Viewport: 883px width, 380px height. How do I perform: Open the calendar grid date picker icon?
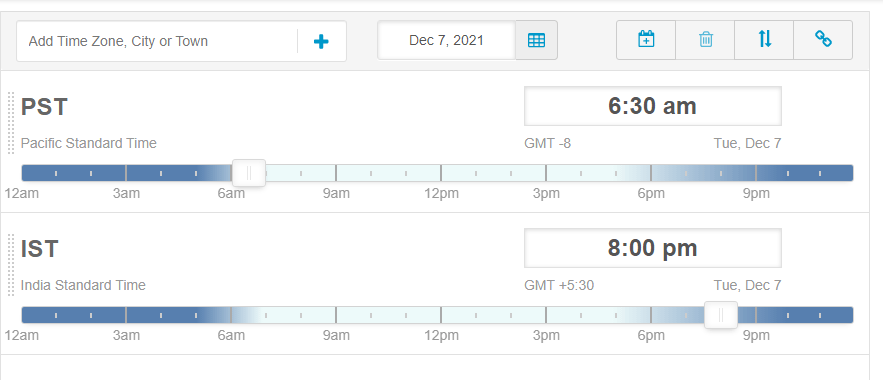(x=536, y=41)
